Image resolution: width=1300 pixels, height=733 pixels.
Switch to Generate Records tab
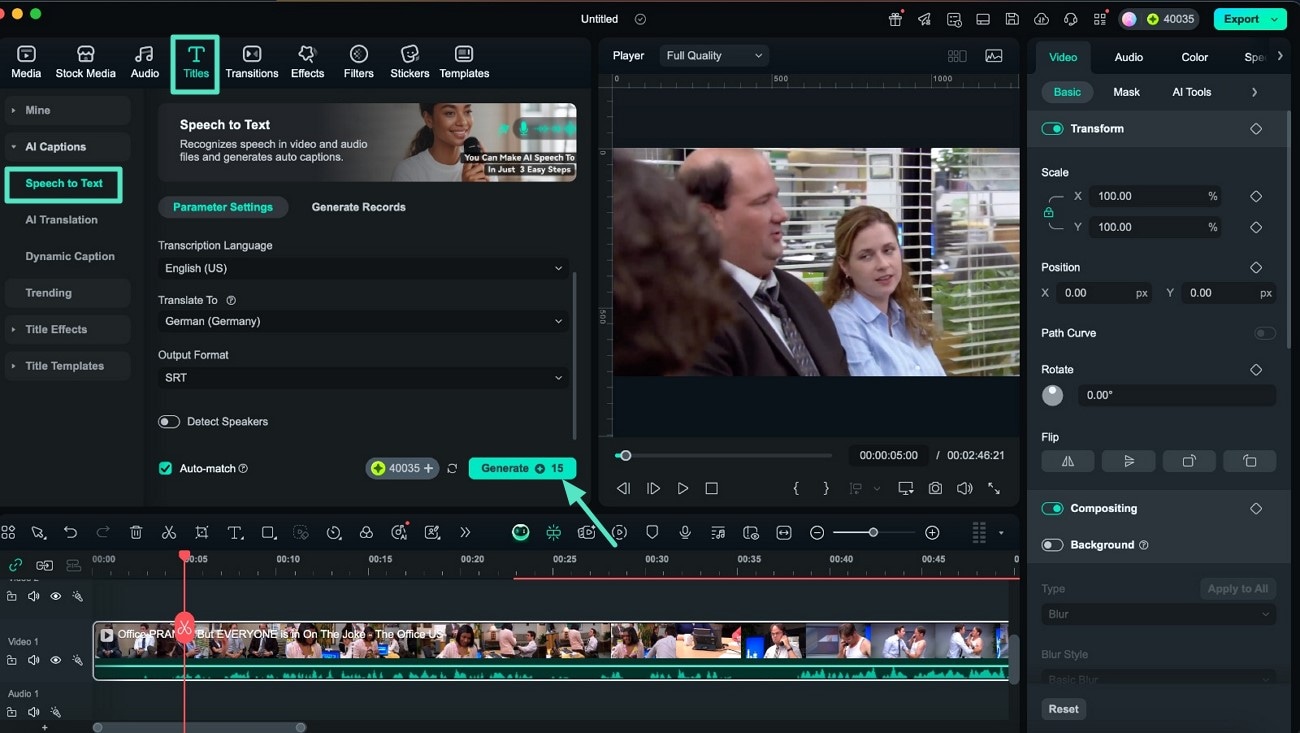point(358,207)
